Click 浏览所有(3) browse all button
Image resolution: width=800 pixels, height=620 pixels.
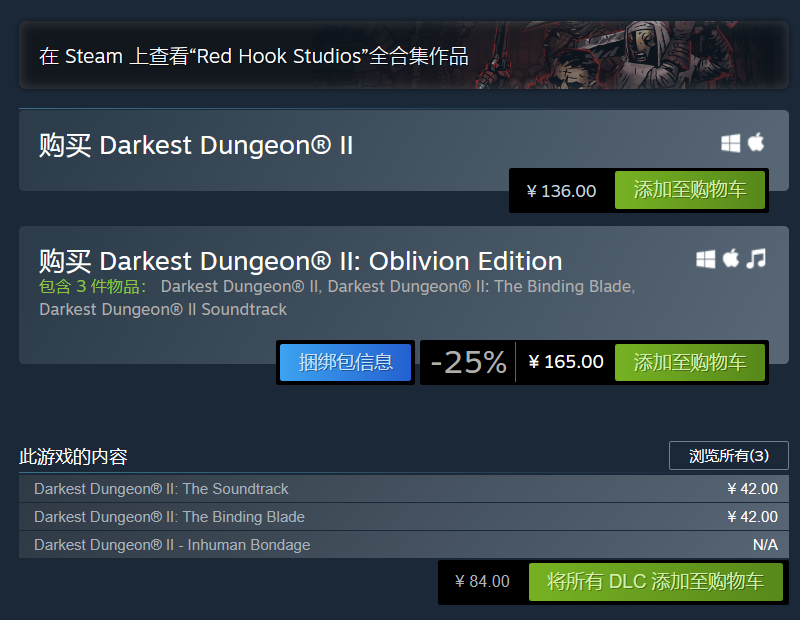(x=728, y=456)
